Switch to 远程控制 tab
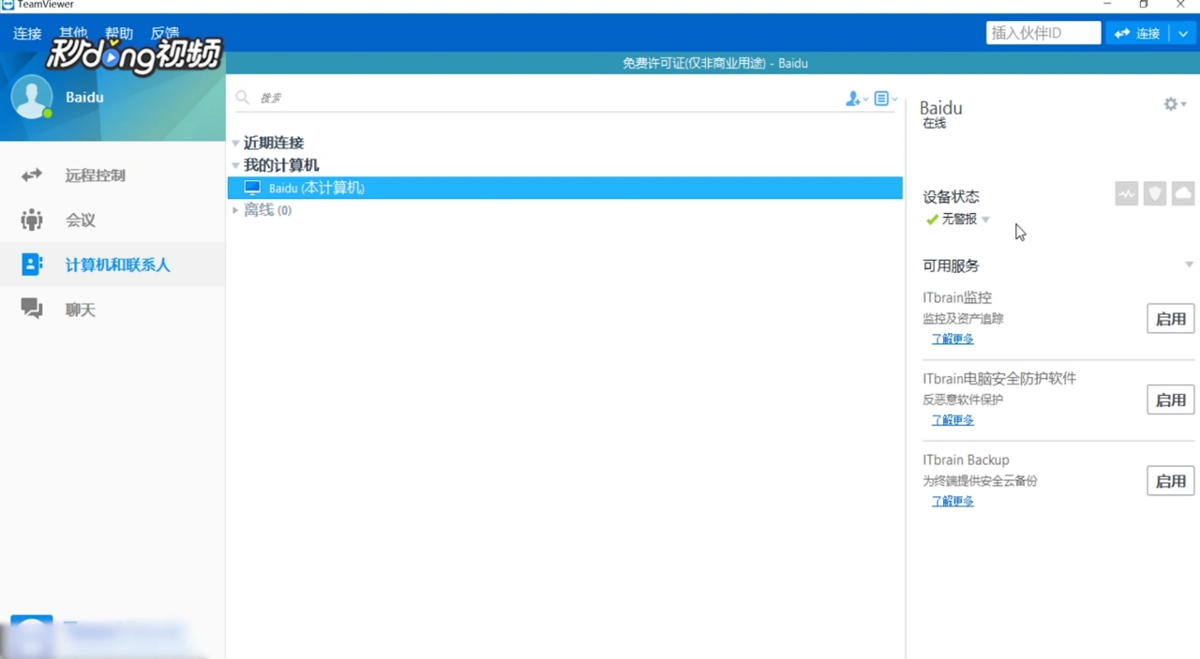Image resolution: width=1200 pixels, height=659 pixels. coord(112,175)
